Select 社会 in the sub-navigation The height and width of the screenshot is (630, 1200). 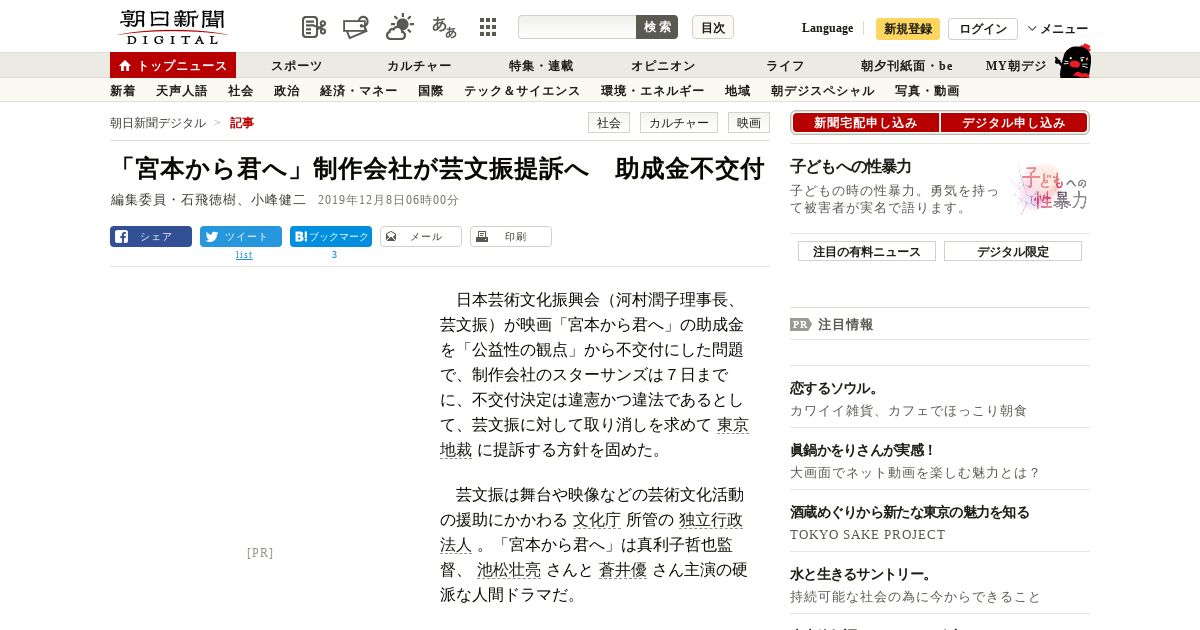pos(241,91)
